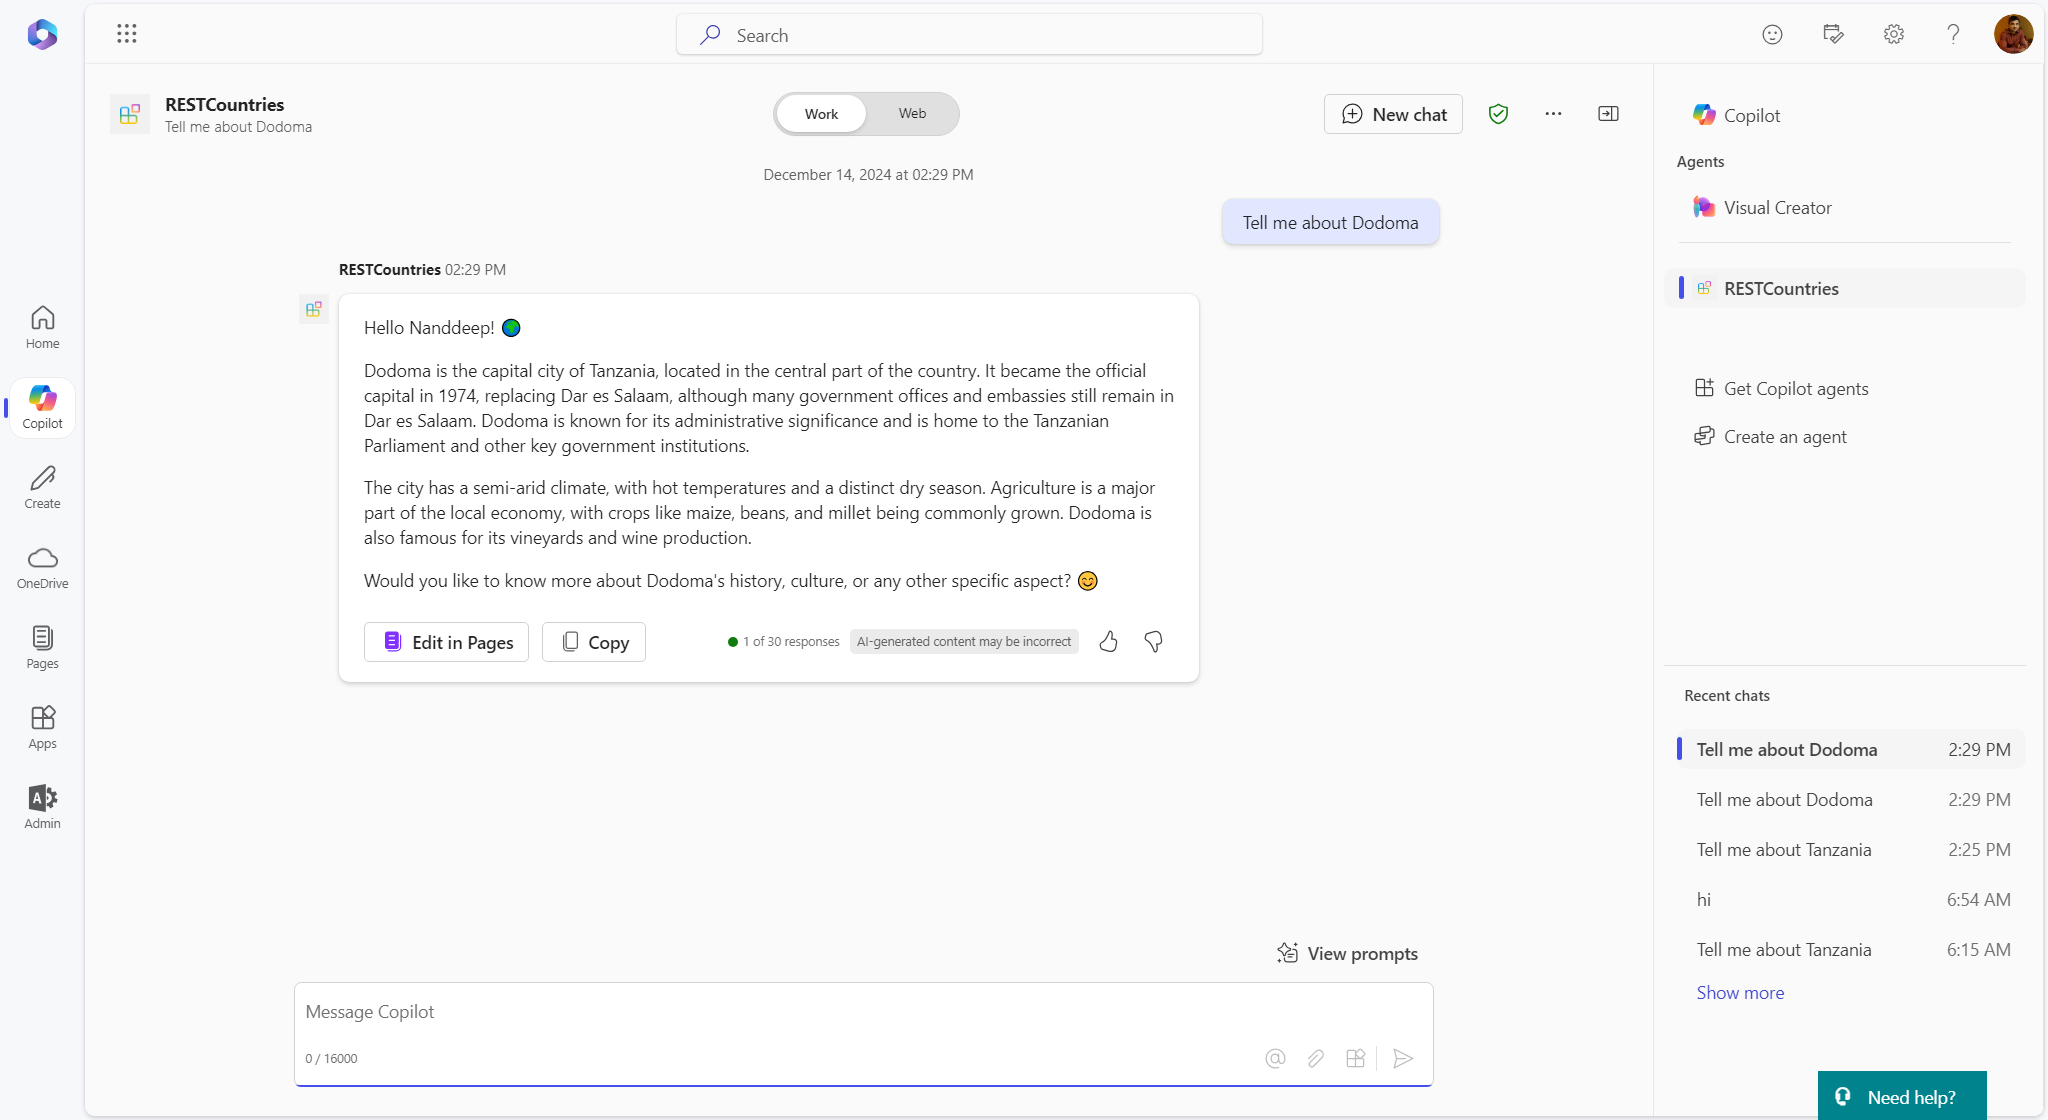Collapse the Copilot right panel
Viewport: 2048px width, 1120px height.
pos(1607,114)
